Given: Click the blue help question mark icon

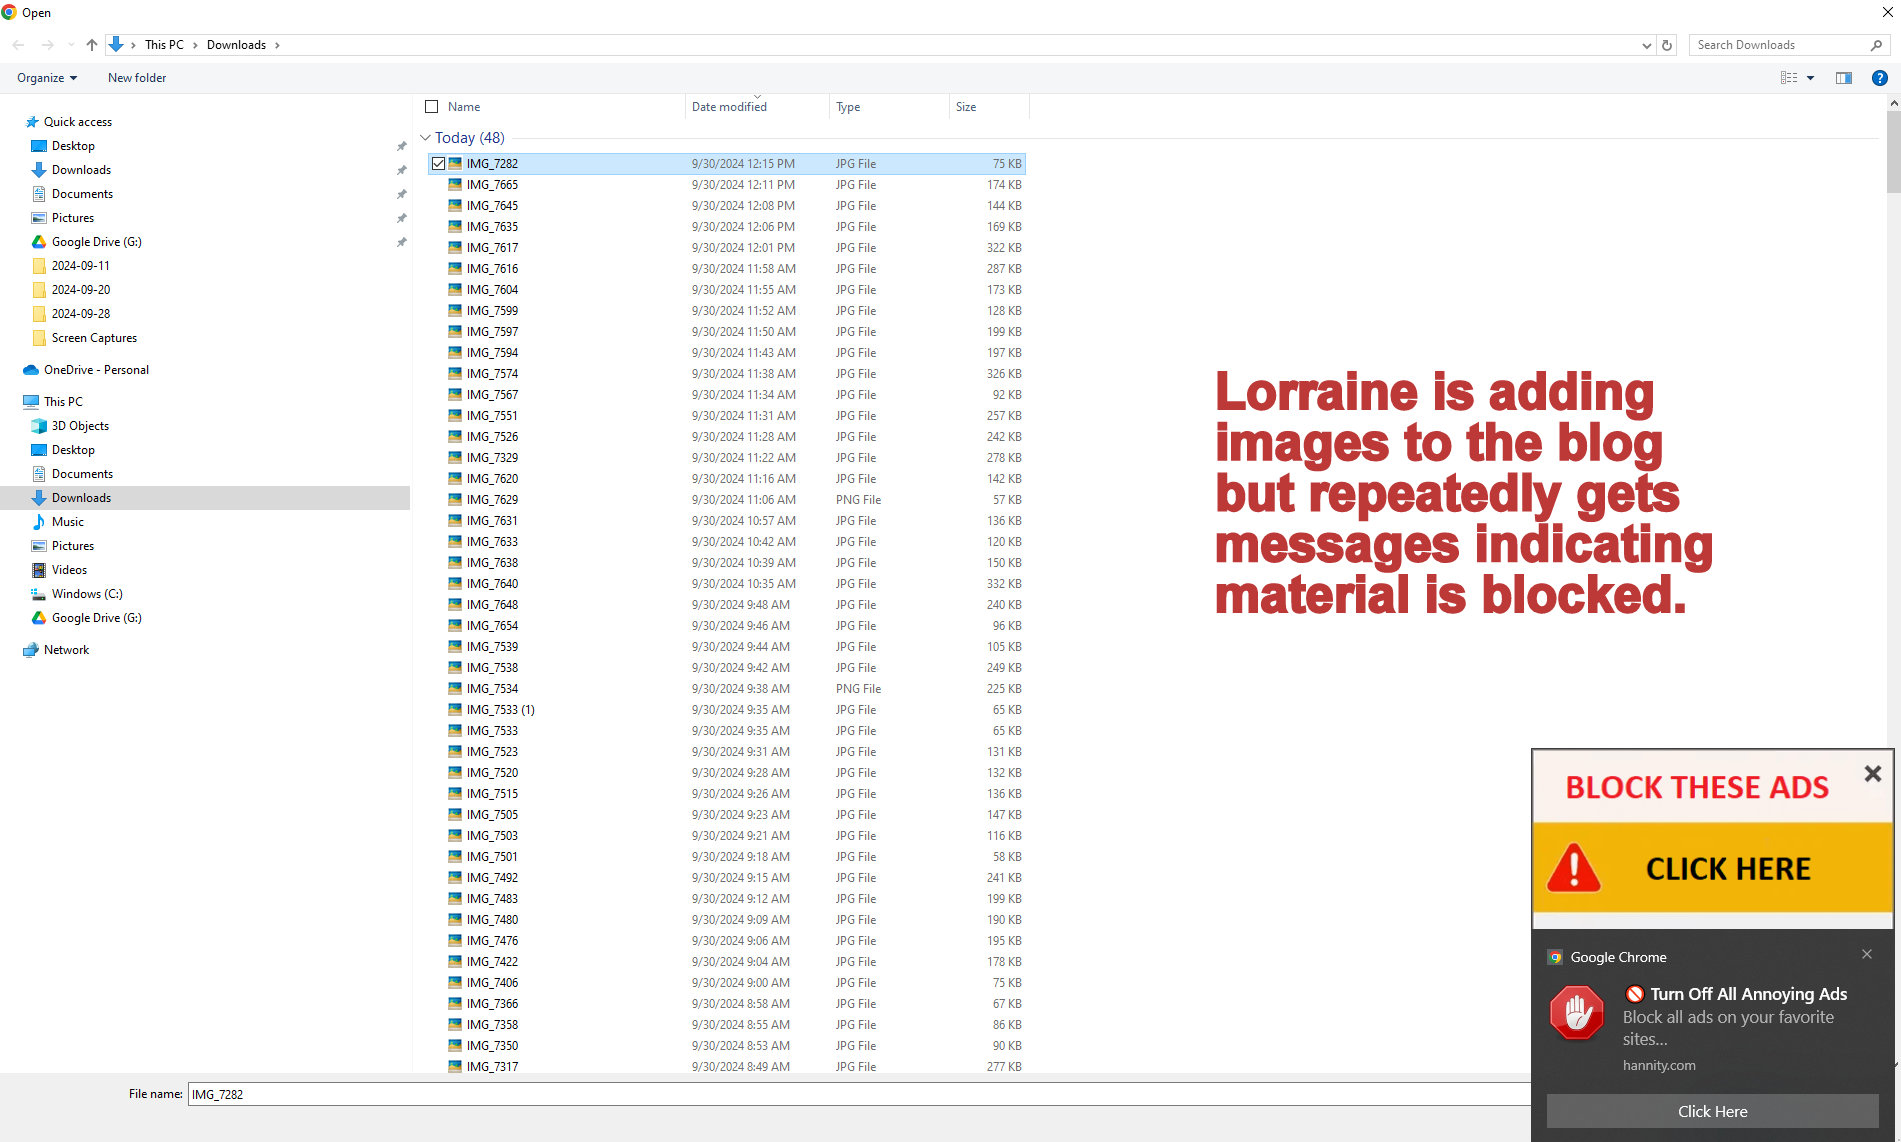Looking at the screenshot, I should click(x=1879, y=78).
